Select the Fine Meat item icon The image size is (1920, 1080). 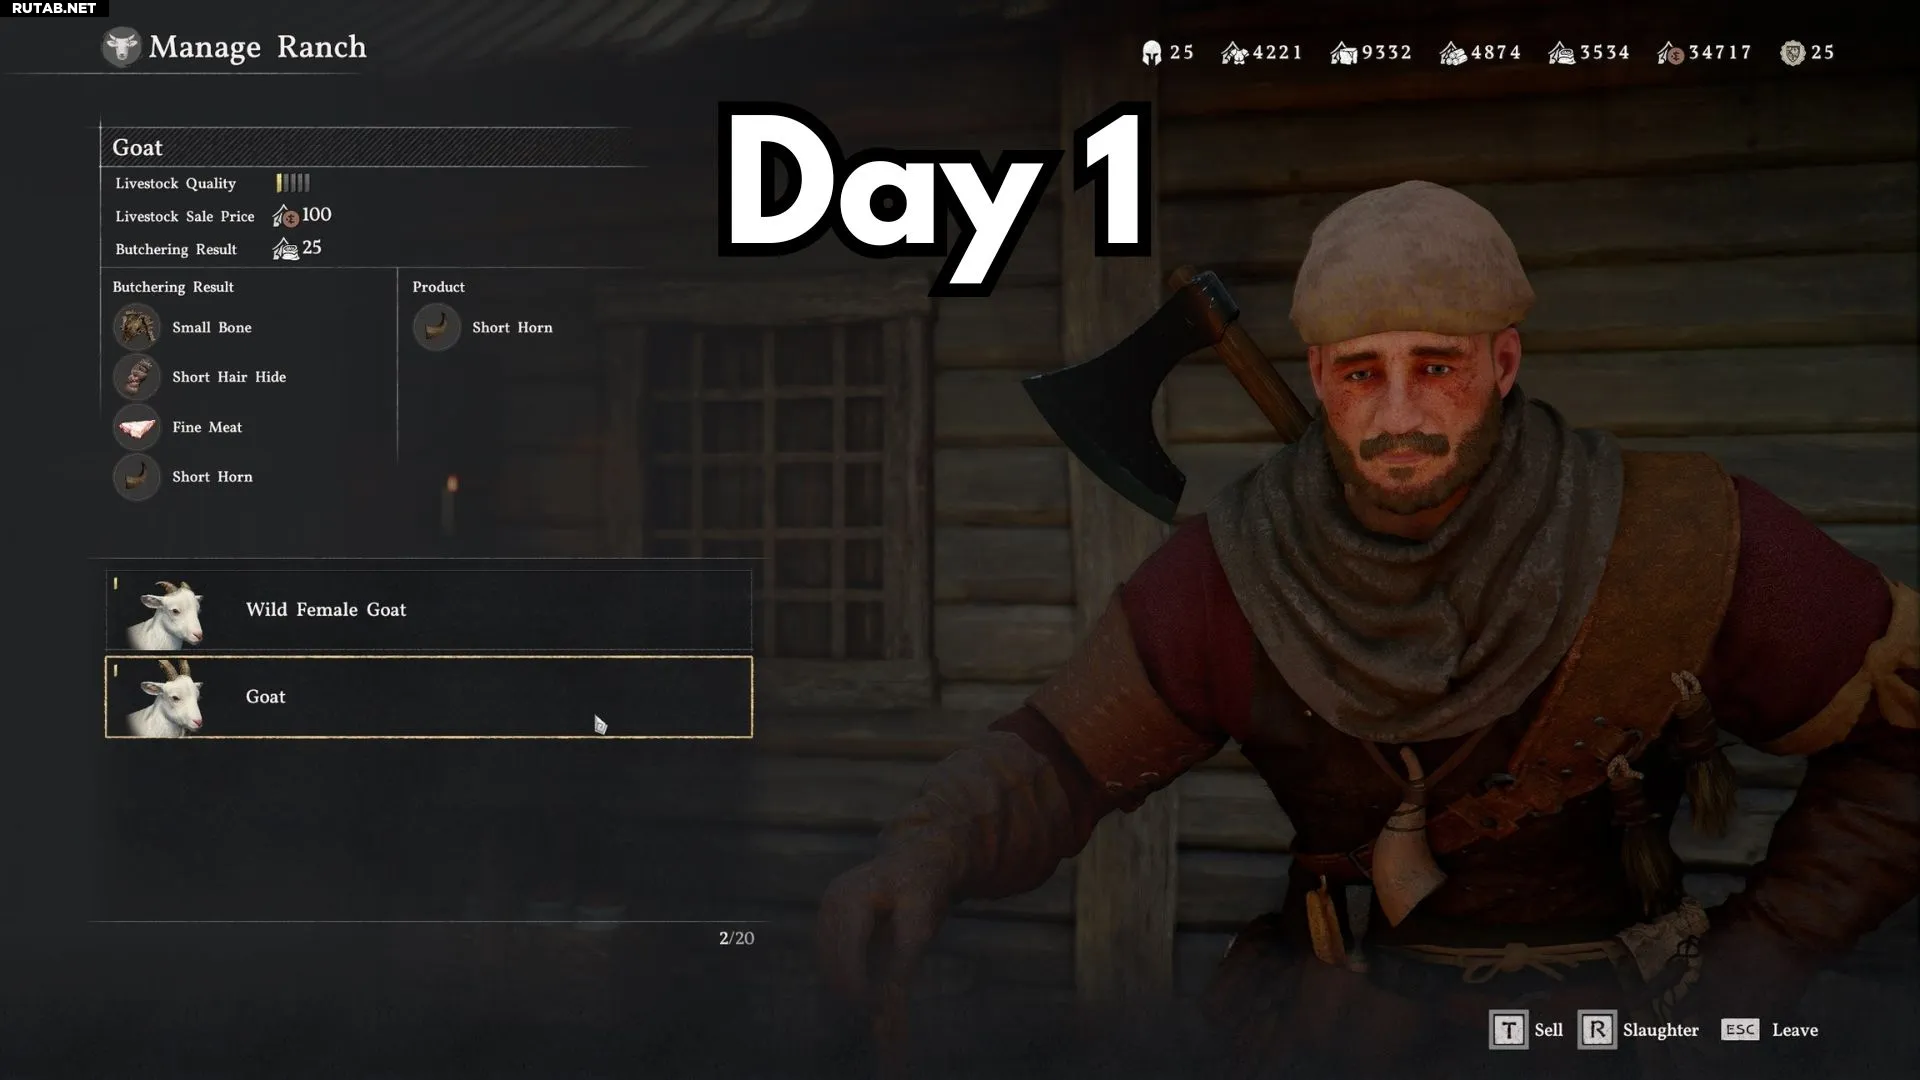(x=136, y=427)
